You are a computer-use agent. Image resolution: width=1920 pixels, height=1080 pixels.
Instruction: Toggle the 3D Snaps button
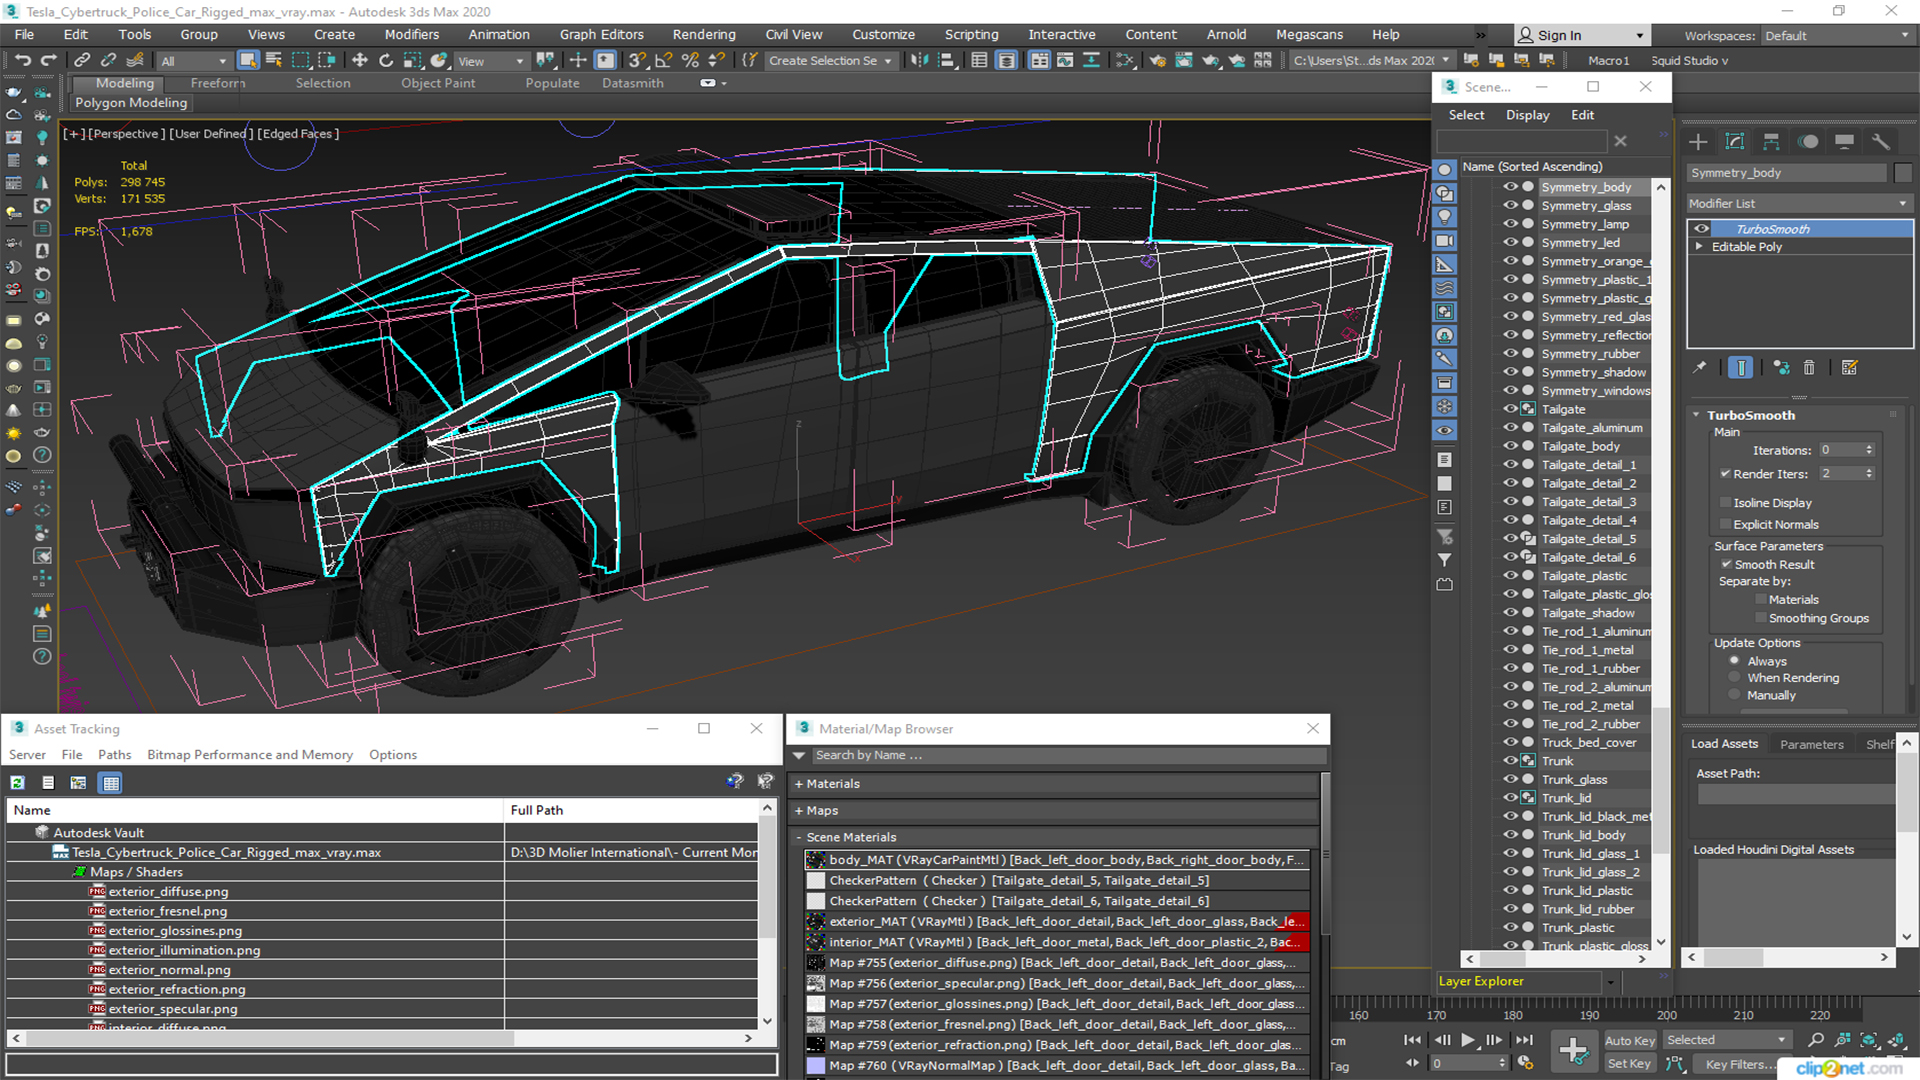[x=637, y=60]
